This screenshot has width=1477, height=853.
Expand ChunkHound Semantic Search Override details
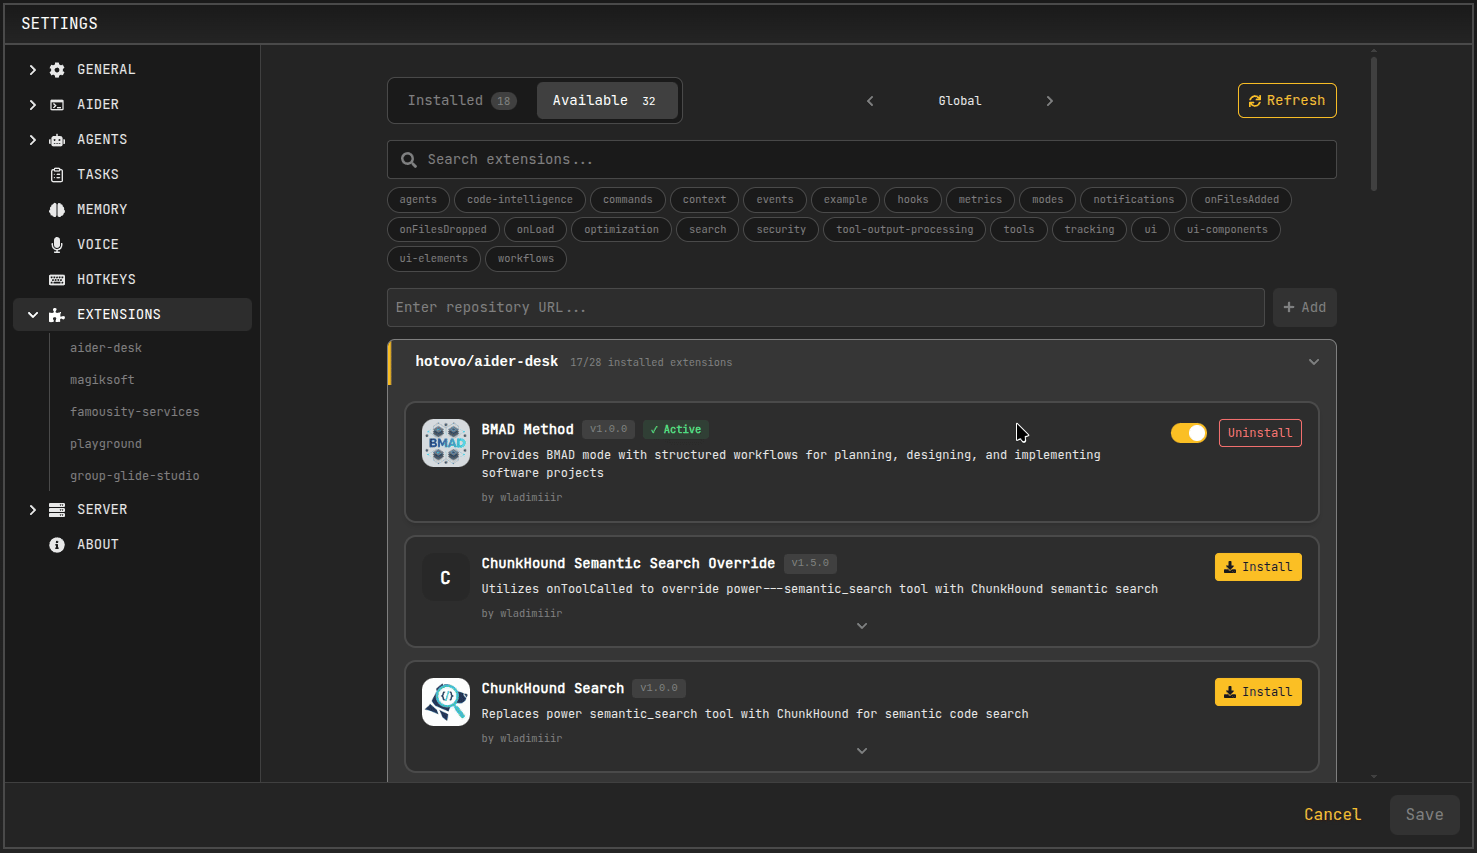pos(862,626)
